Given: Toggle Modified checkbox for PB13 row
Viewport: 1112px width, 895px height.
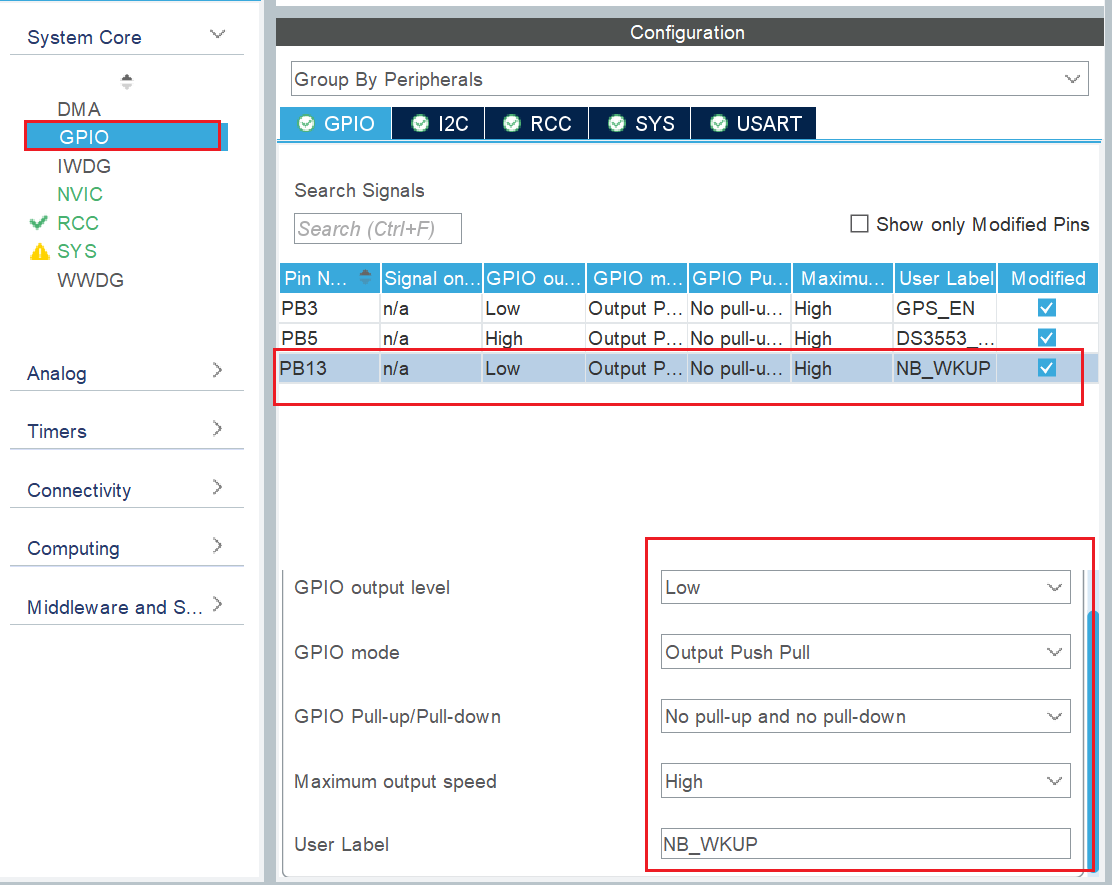Looking at the screenshot, I should point(1047,368).
